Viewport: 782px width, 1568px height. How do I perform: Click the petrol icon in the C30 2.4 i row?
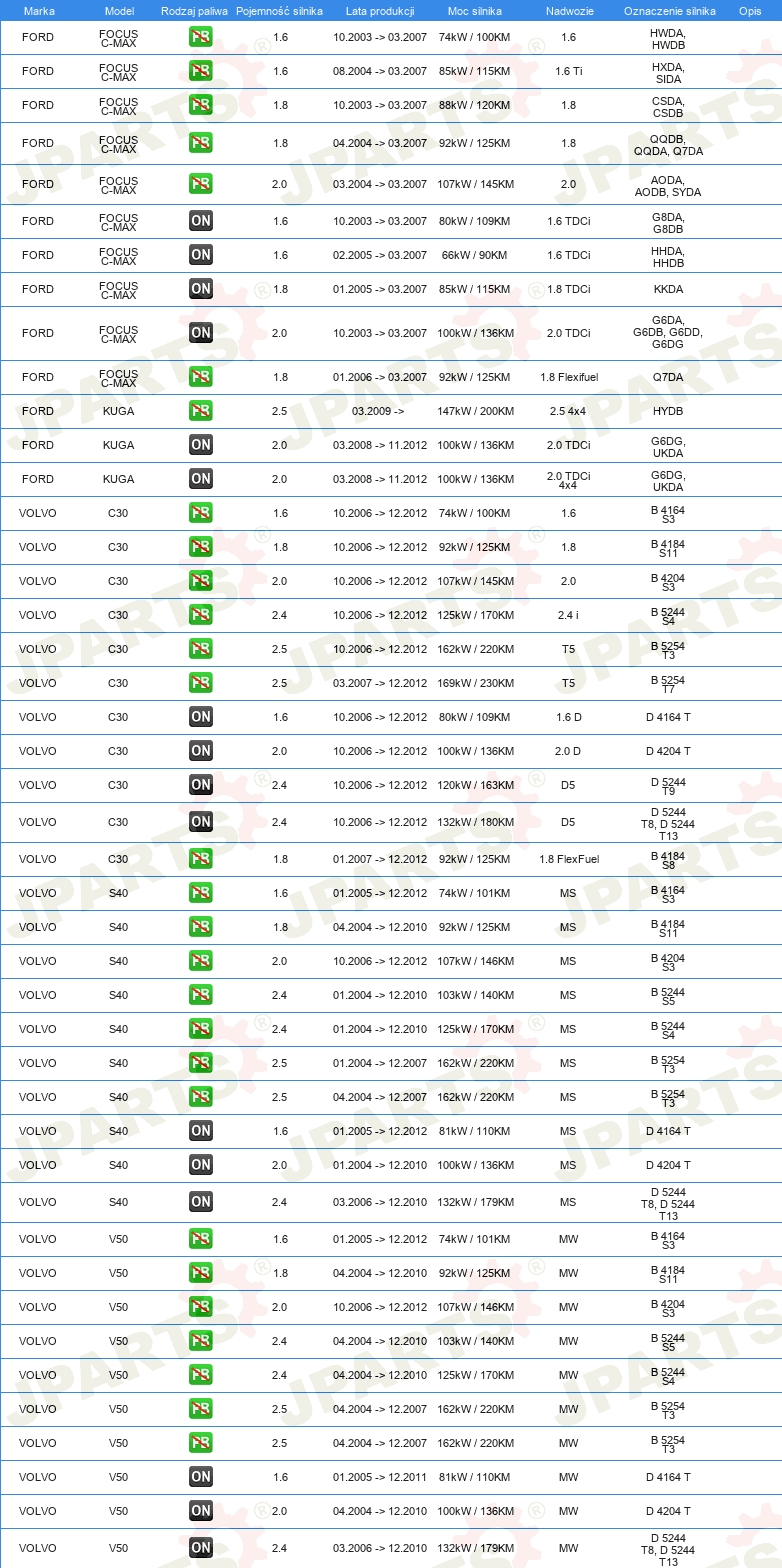201,615
